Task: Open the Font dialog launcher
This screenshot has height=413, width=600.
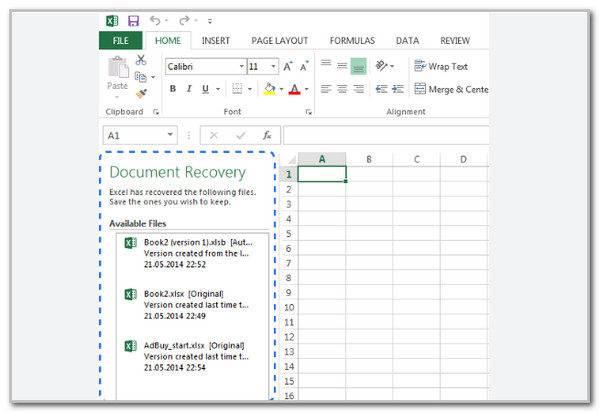Action: pyautogui.click(x=308, y=112)
